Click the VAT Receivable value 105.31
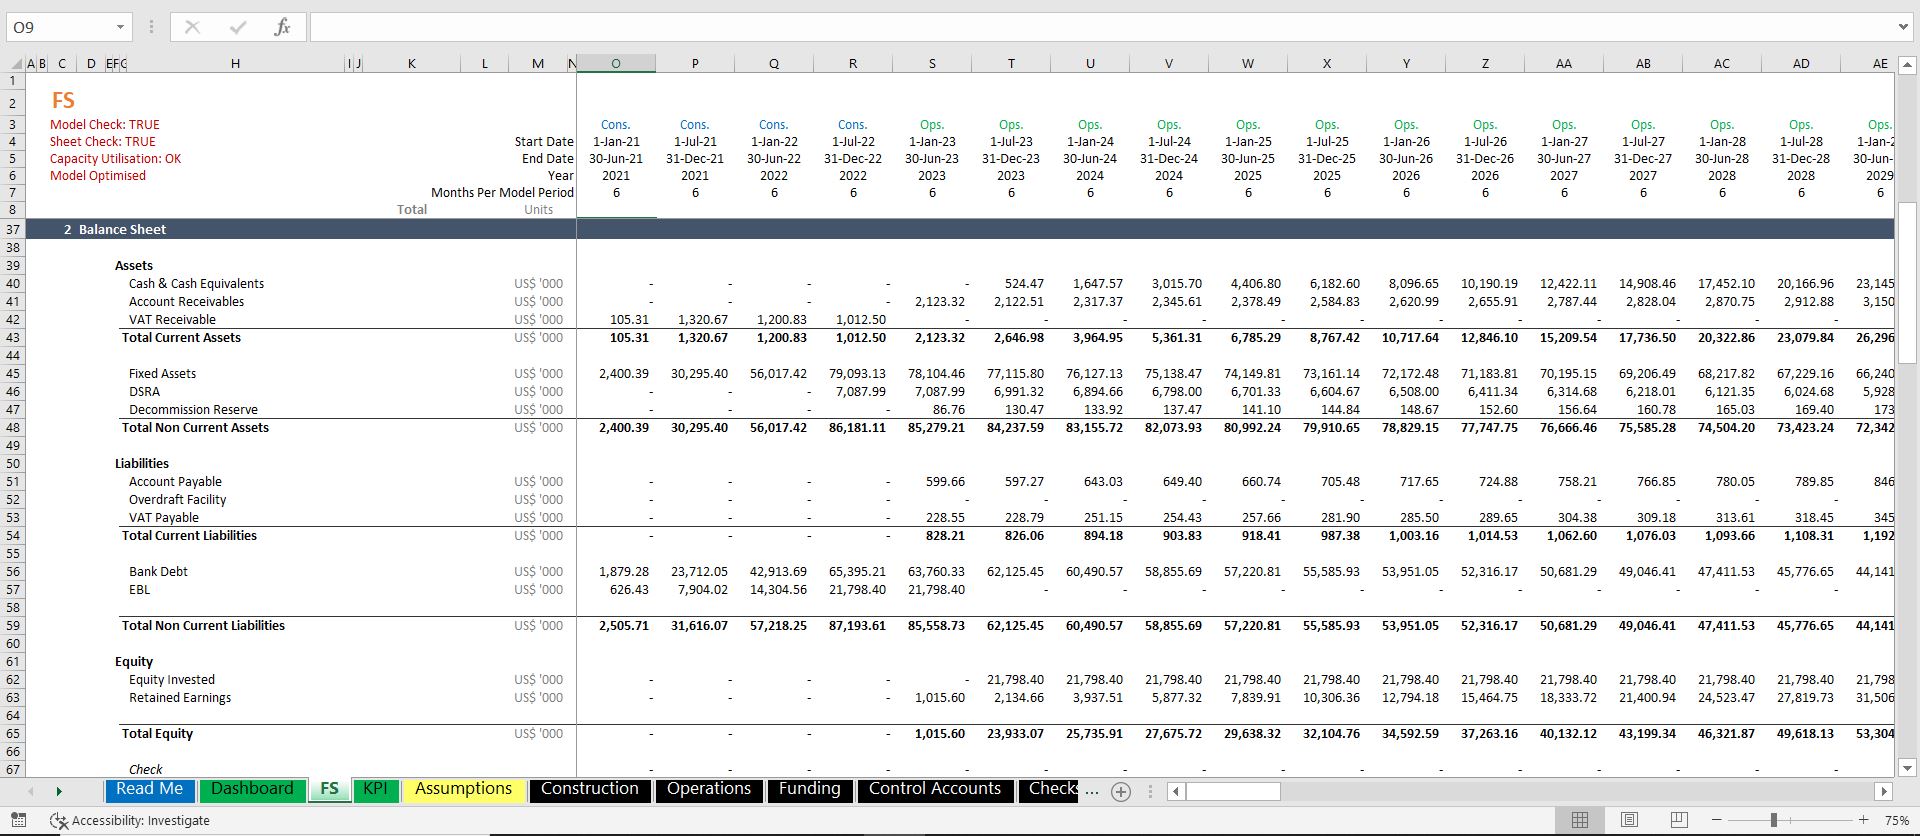 [629, 320]
